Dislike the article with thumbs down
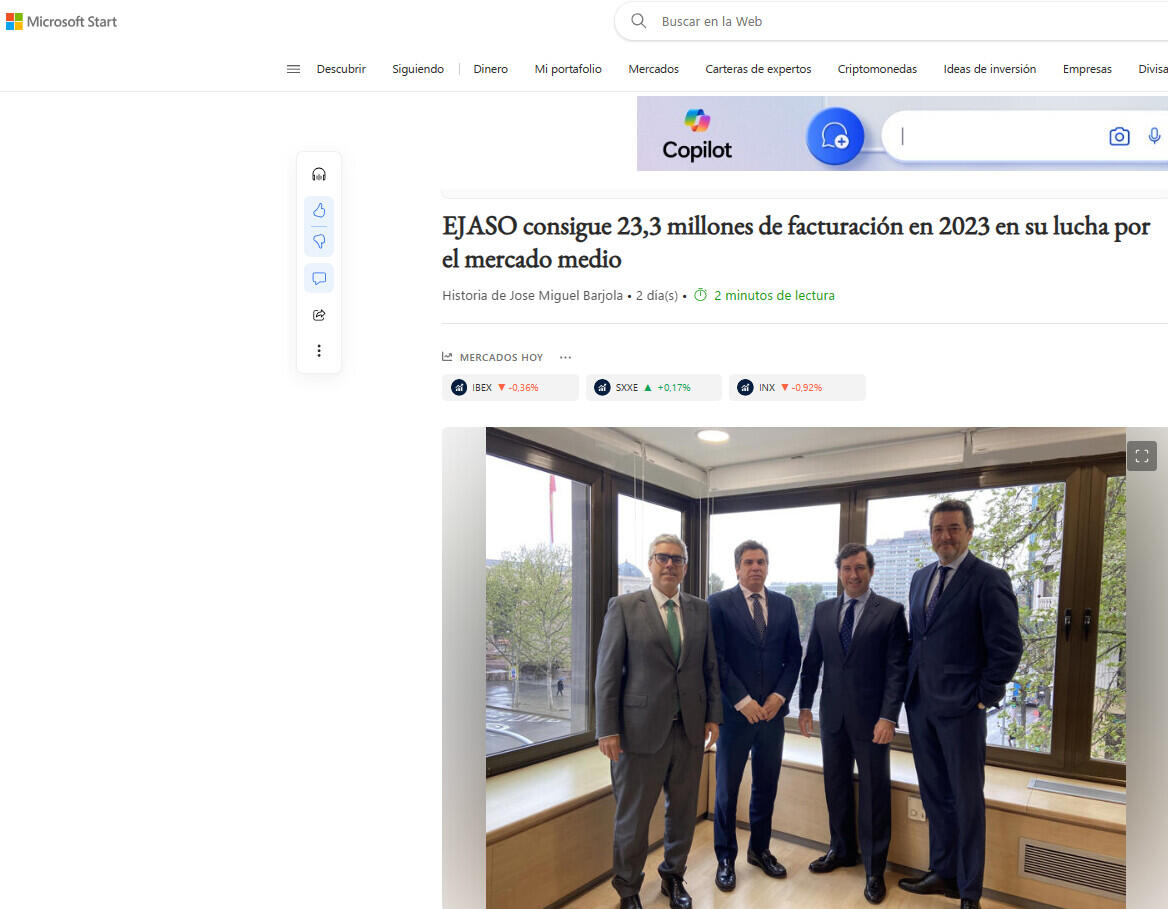1168x909 pixels. [x=319, y=242]
